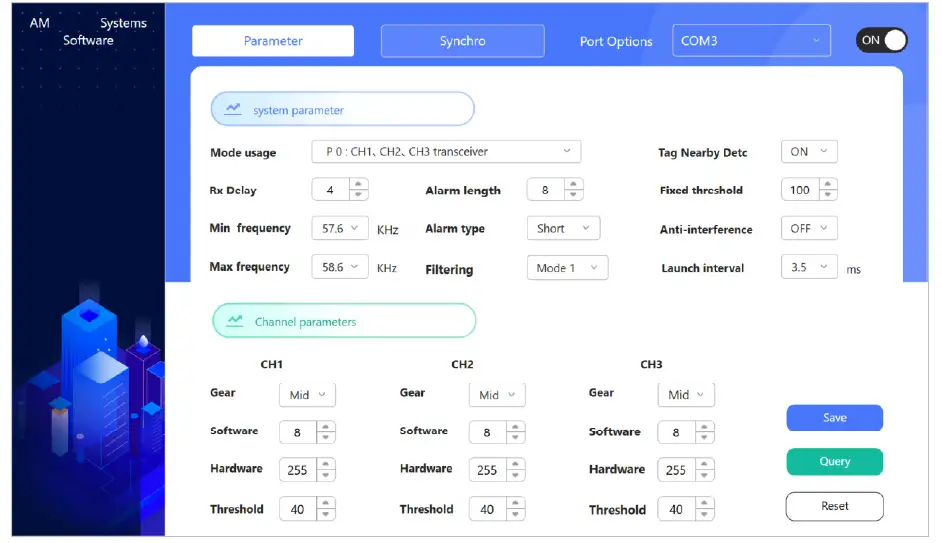The image size is (942, 543).
Task: Increase the CH3 Hardware value
Action: [x=704, y=464]
